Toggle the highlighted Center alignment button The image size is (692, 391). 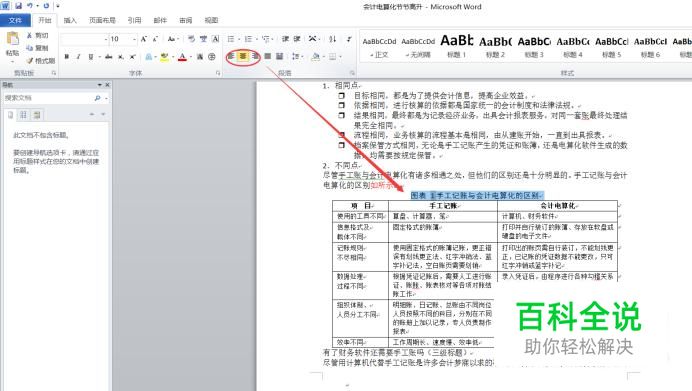pos(243,56)
